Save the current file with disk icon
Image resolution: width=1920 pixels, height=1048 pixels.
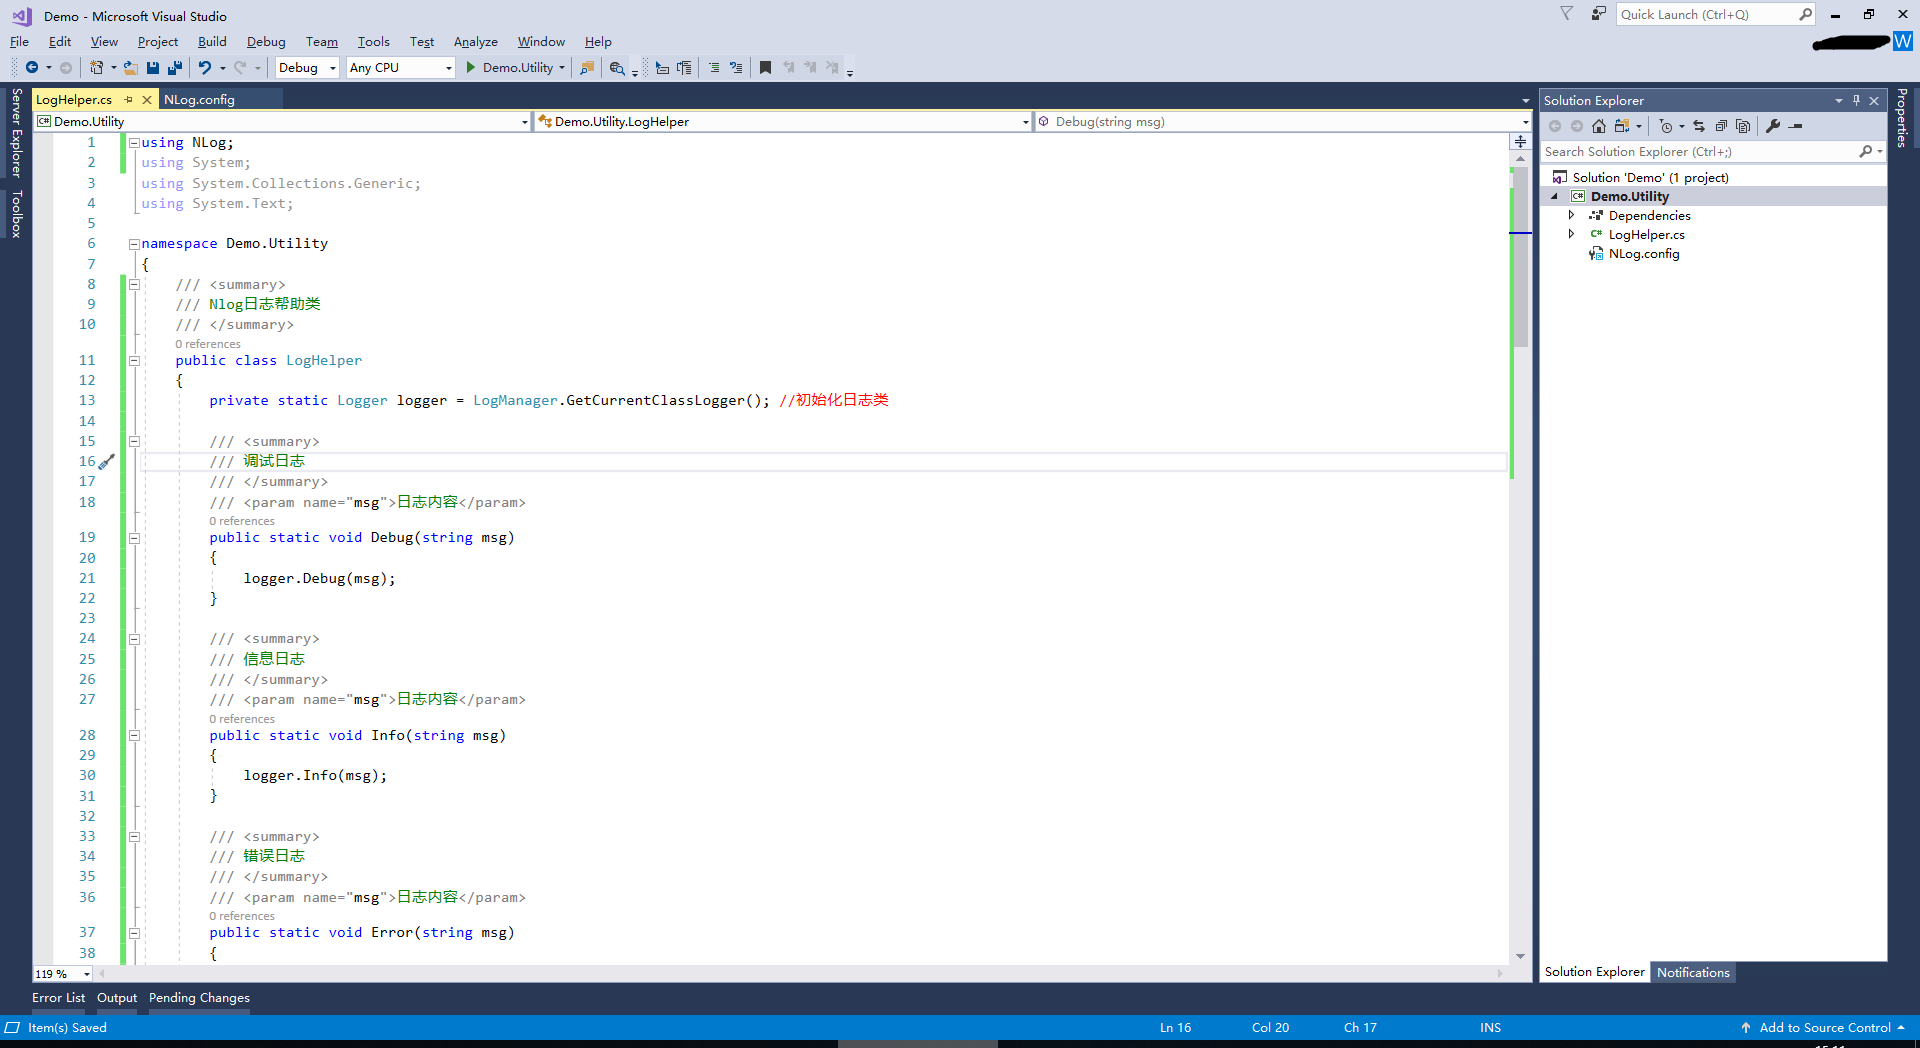(153, 68)
